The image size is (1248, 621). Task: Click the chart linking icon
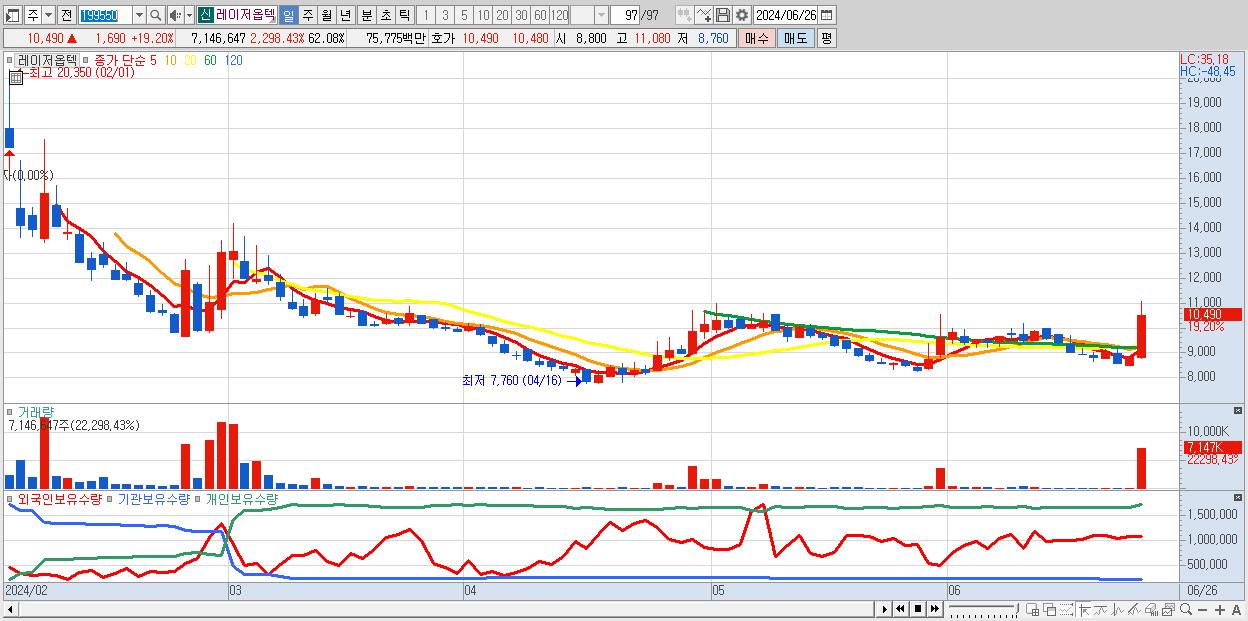(684, 15)
